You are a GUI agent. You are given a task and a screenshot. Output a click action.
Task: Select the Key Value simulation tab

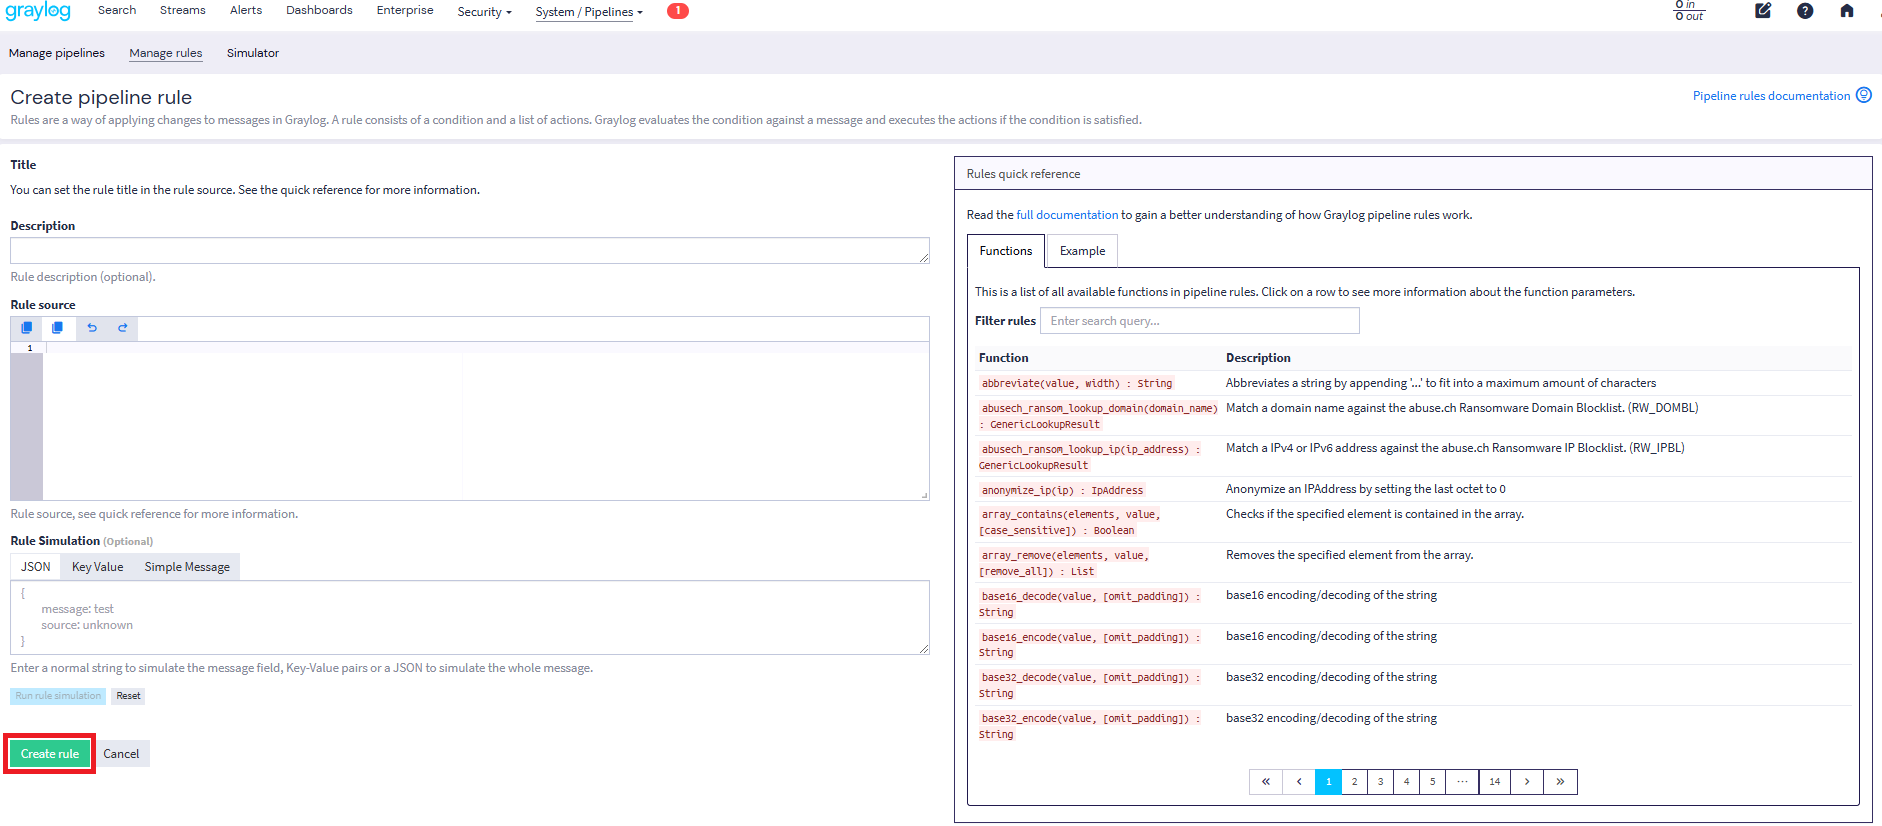(x=97, y=567)
